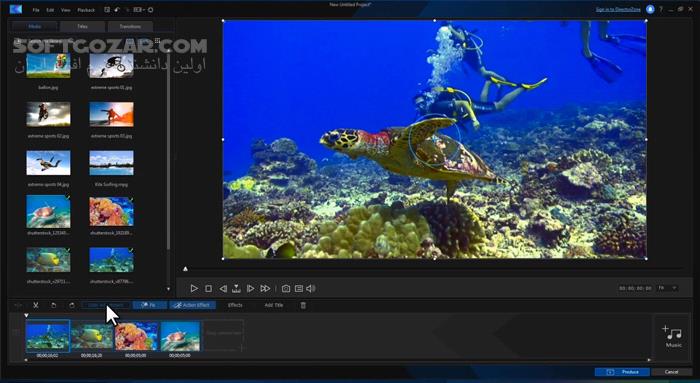
Task: Select fourth timeline clip with turtle
Action: tap(180, 336)
